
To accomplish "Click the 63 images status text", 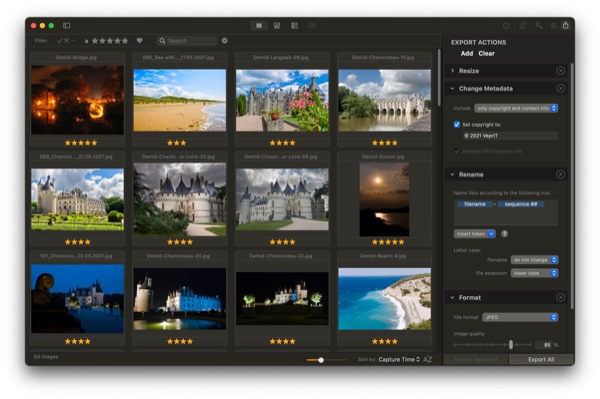I will click(46, 357).
